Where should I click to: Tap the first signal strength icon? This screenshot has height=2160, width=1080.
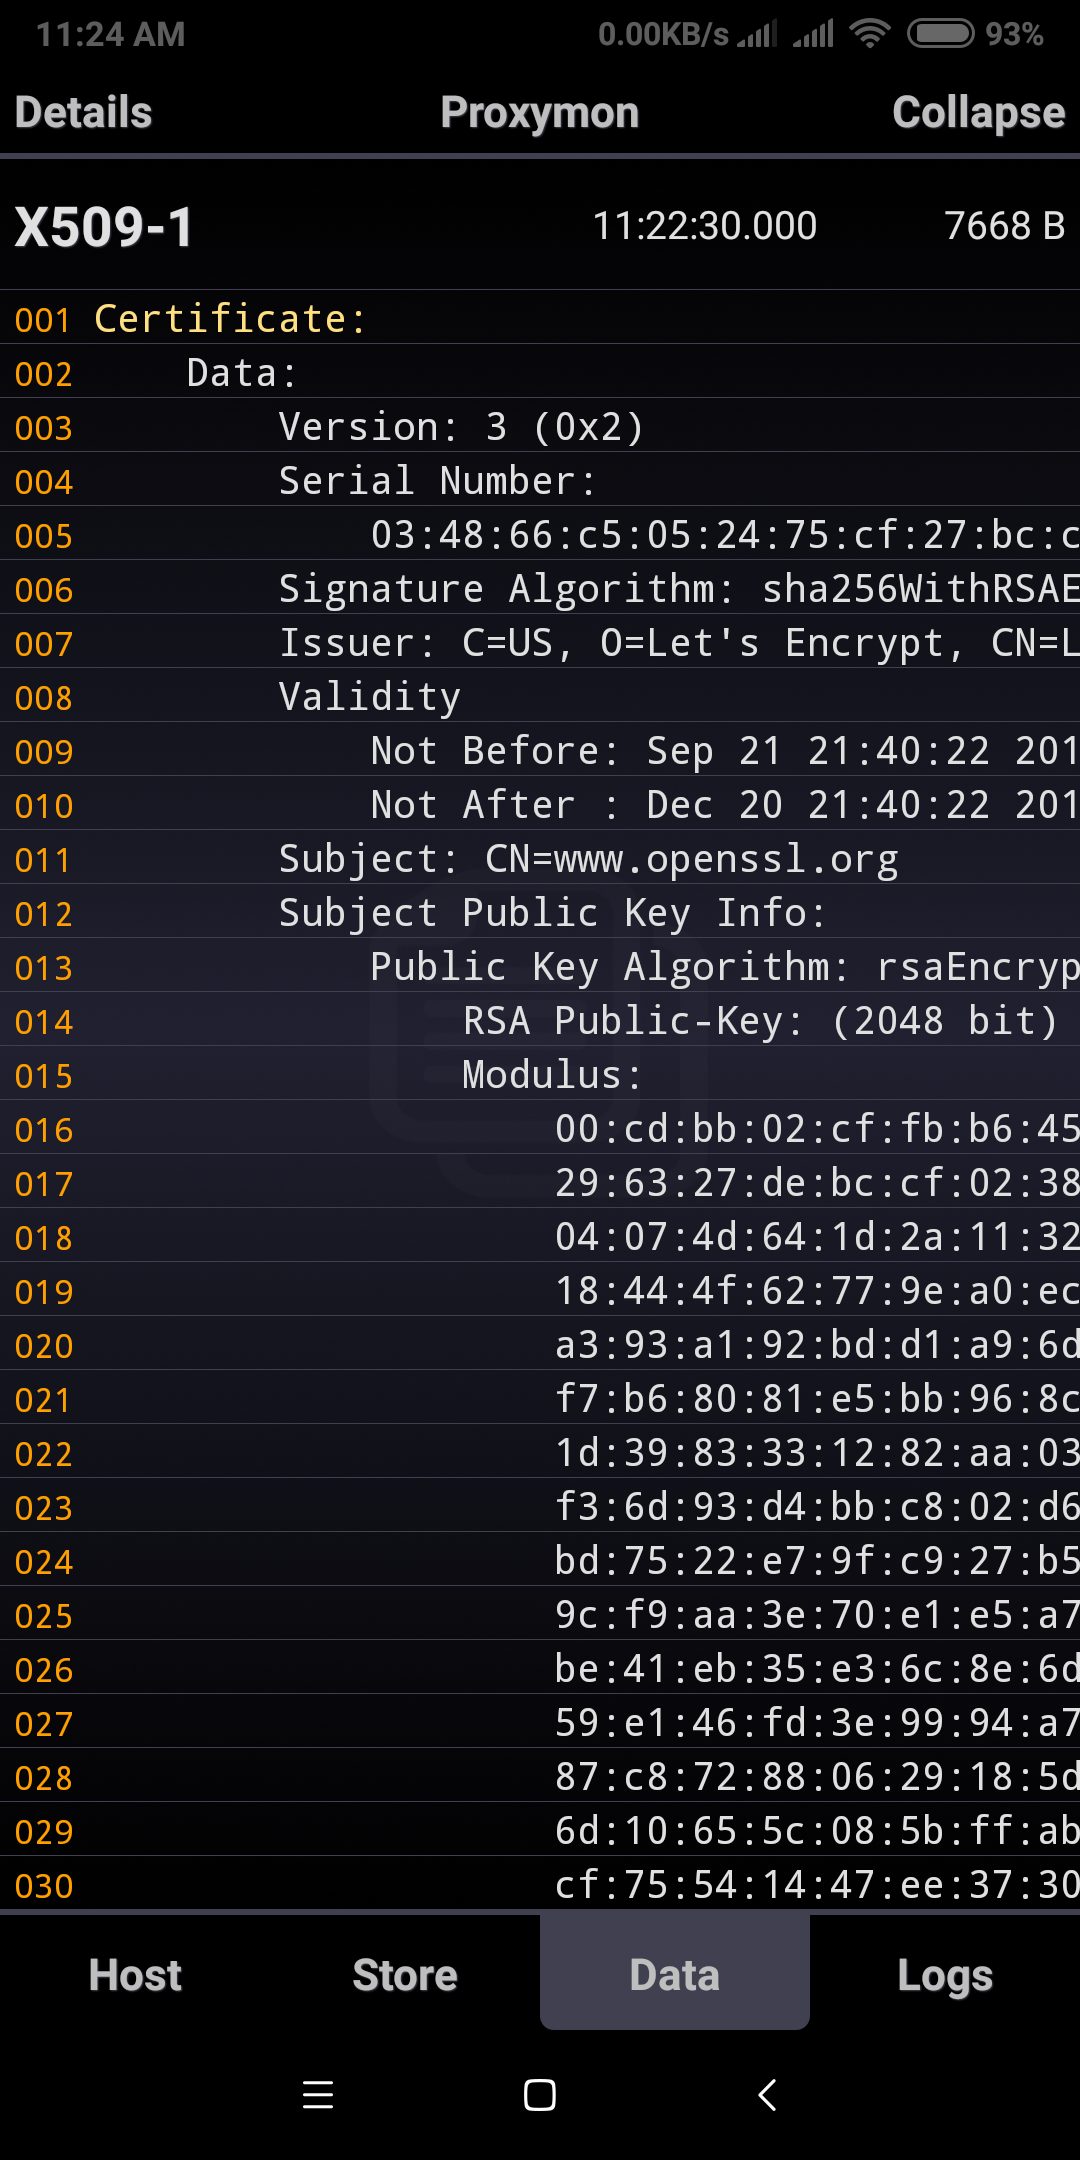(x=757, y=34)
